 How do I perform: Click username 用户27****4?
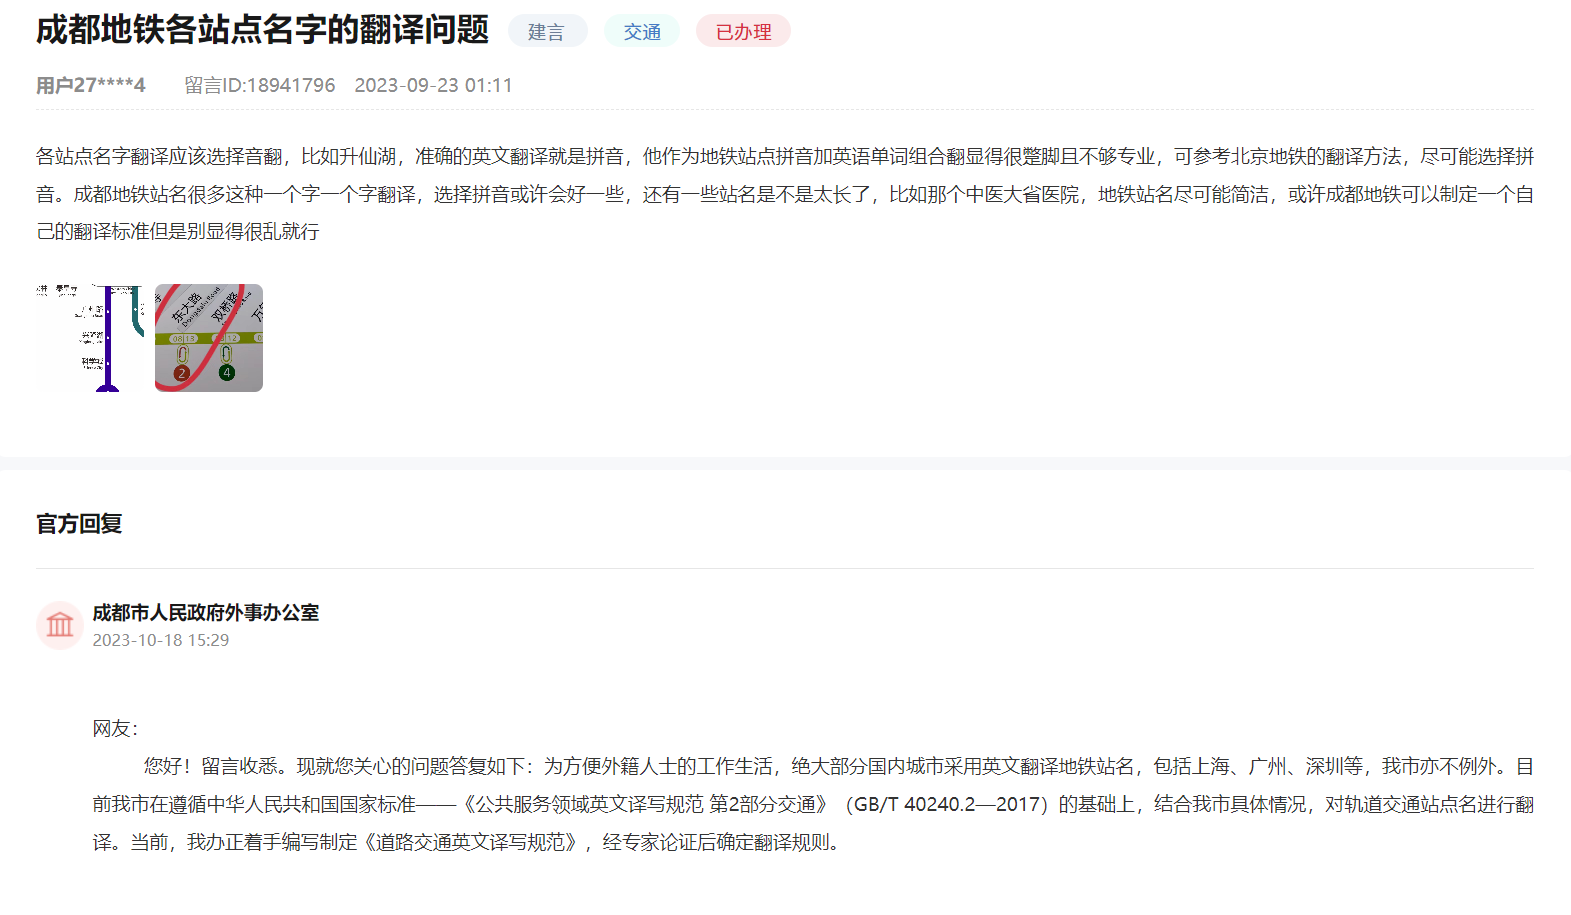tap(91, 85)
